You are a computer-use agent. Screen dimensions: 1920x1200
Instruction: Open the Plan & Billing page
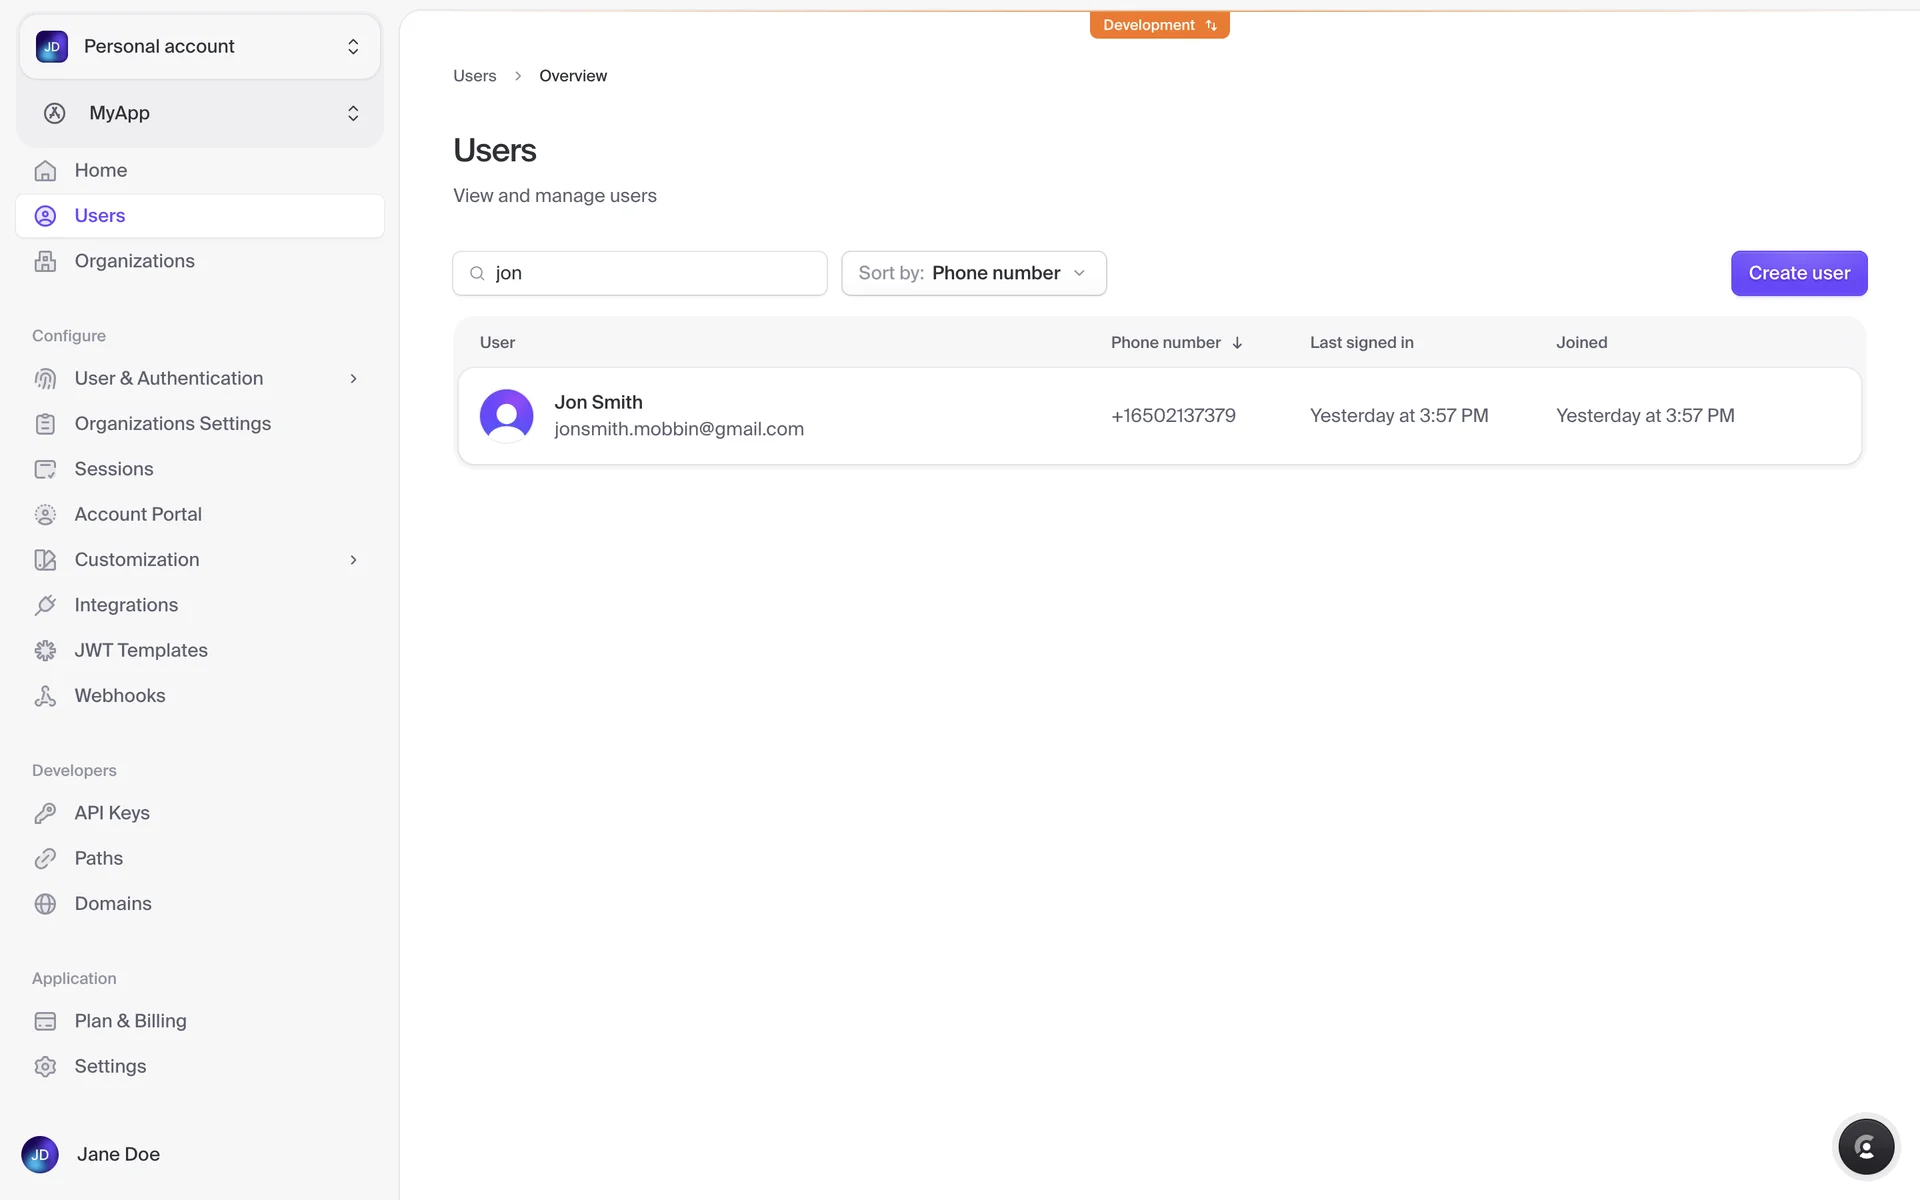click(x=130, y=1021)
